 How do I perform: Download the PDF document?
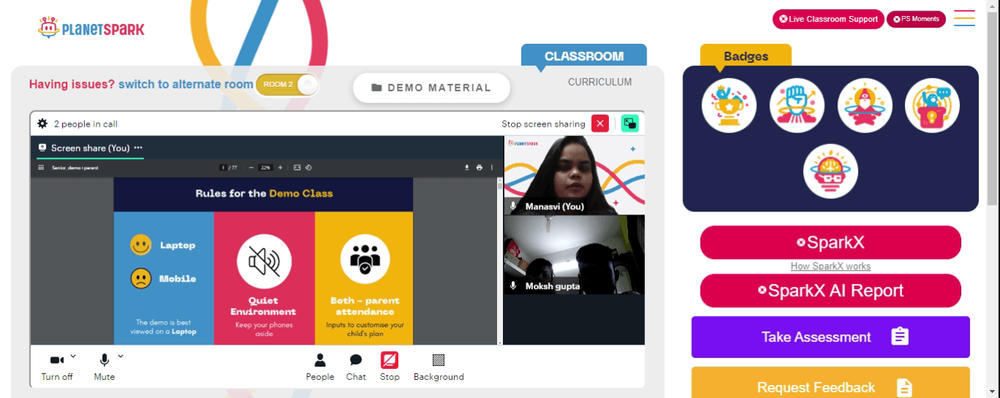(x=467, y=168)
